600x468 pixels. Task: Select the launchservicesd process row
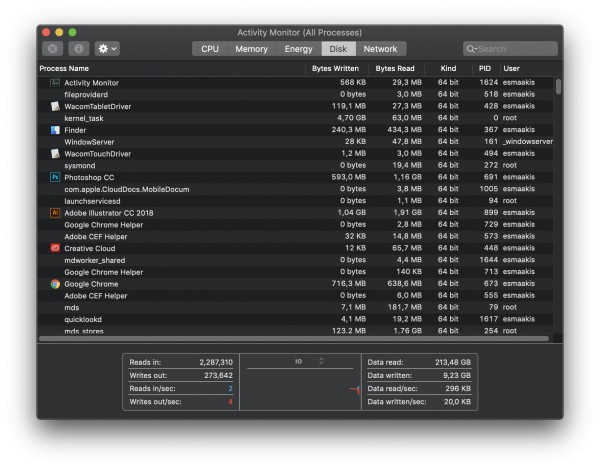coord(295,201)
